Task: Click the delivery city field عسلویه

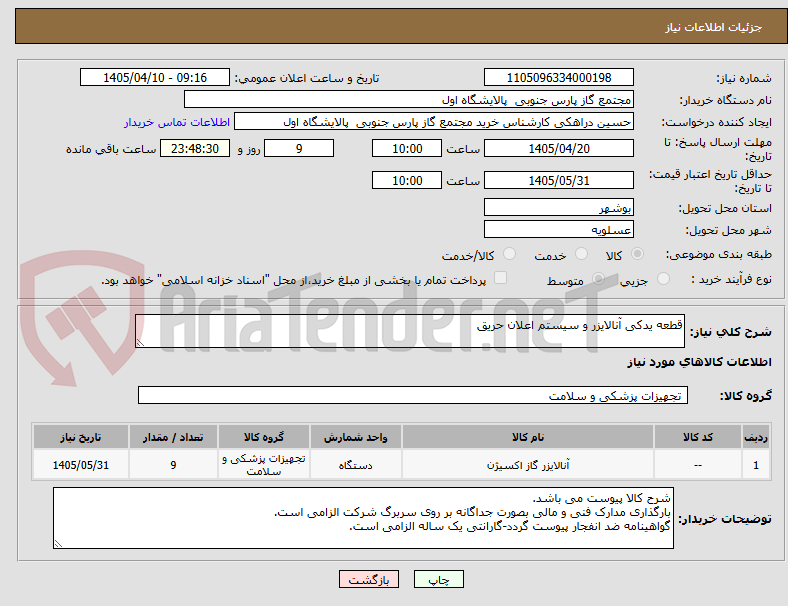Action: click(x=559, y=230)
